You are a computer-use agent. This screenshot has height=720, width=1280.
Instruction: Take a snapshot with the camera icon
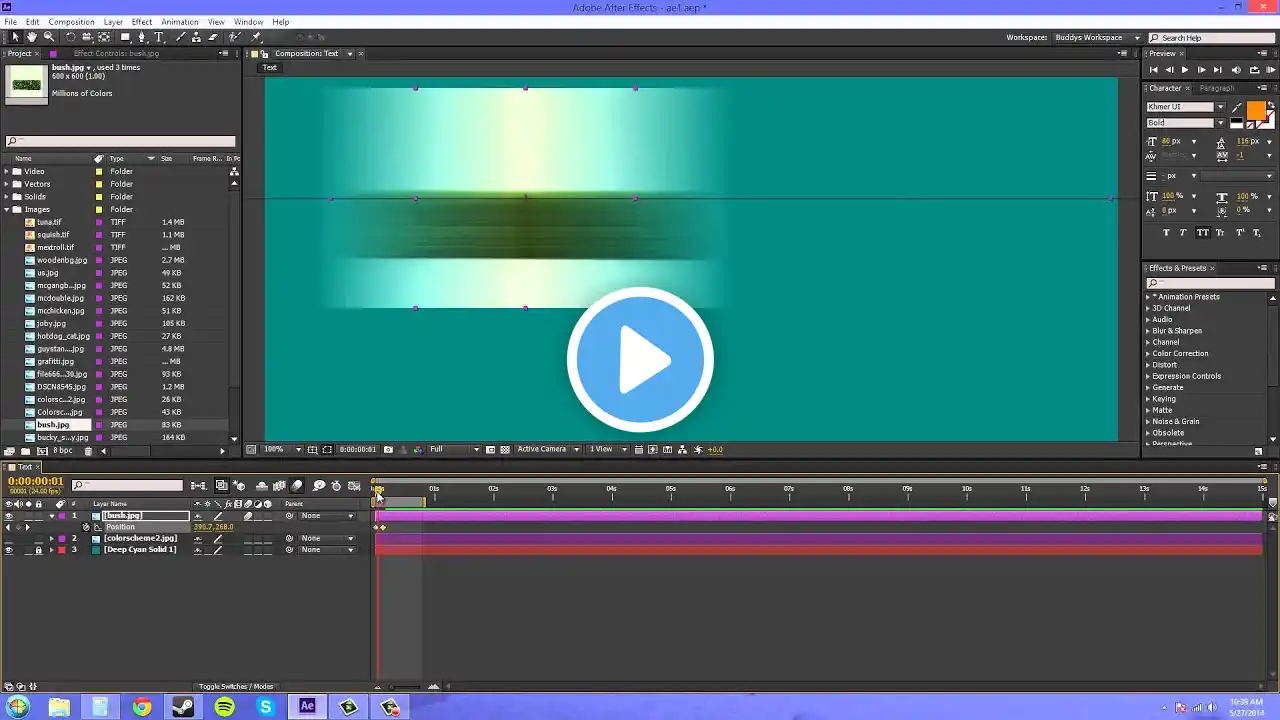[388, 450]
